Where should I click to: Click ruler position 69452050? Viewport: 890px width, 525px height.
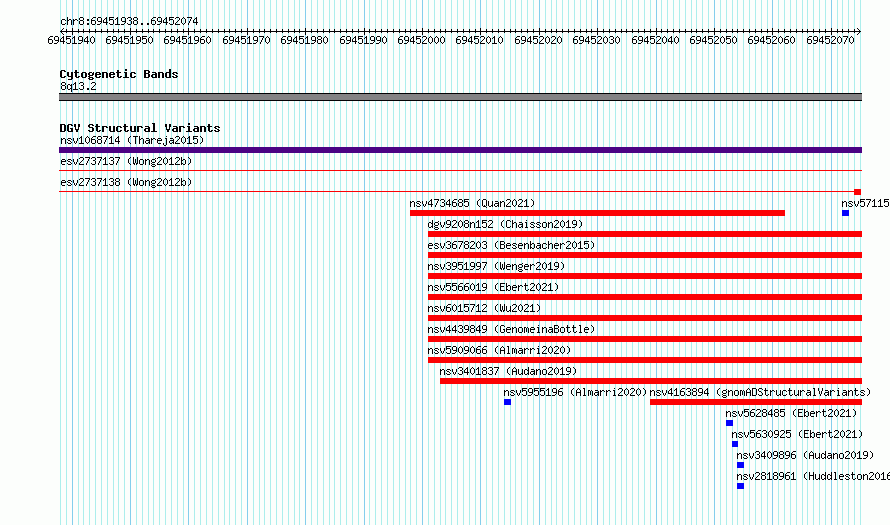point(713,40)
